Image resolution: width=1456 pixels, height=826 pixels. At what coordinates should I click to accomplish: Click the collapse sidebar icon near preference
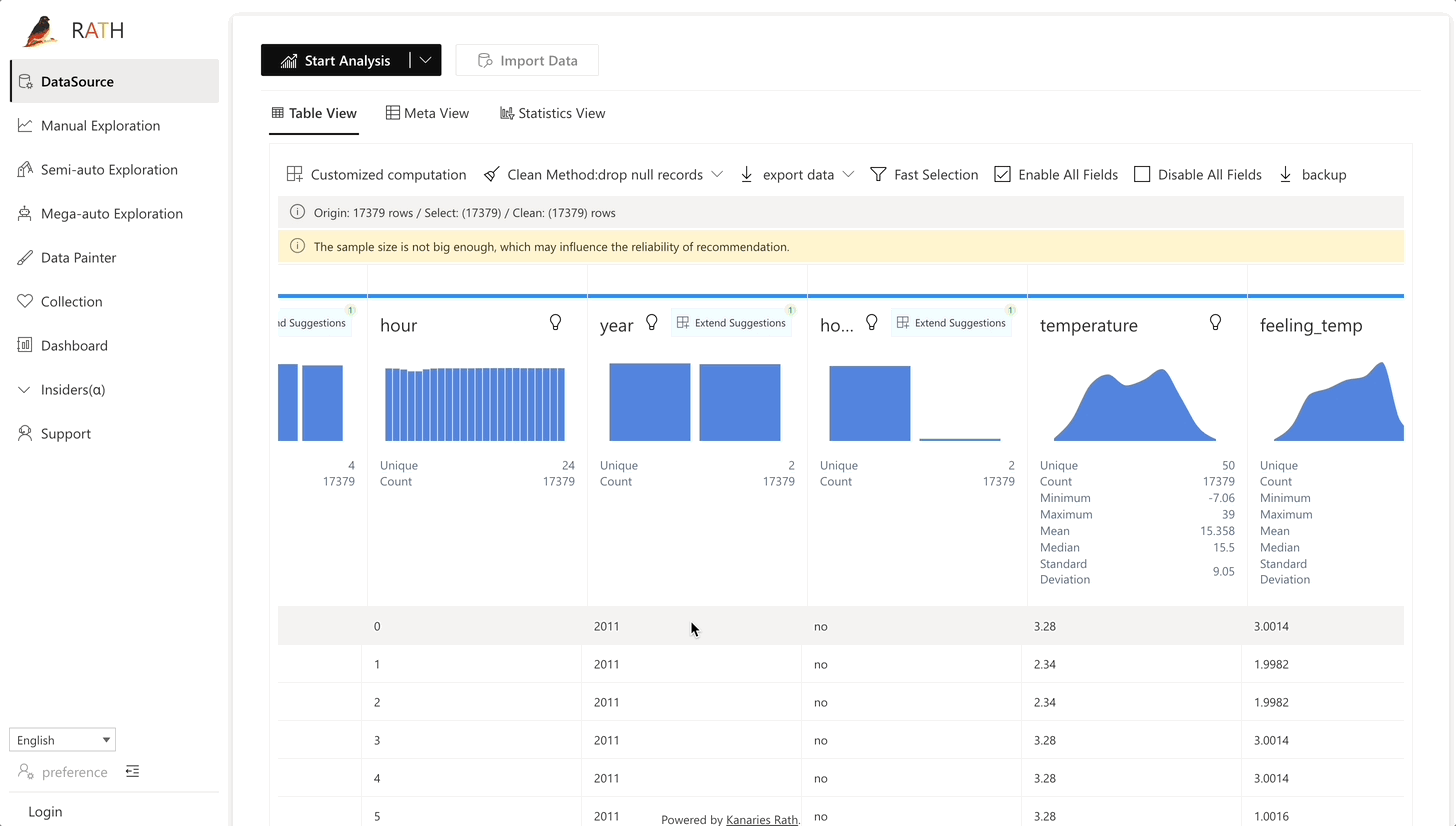tap(132, 771)
